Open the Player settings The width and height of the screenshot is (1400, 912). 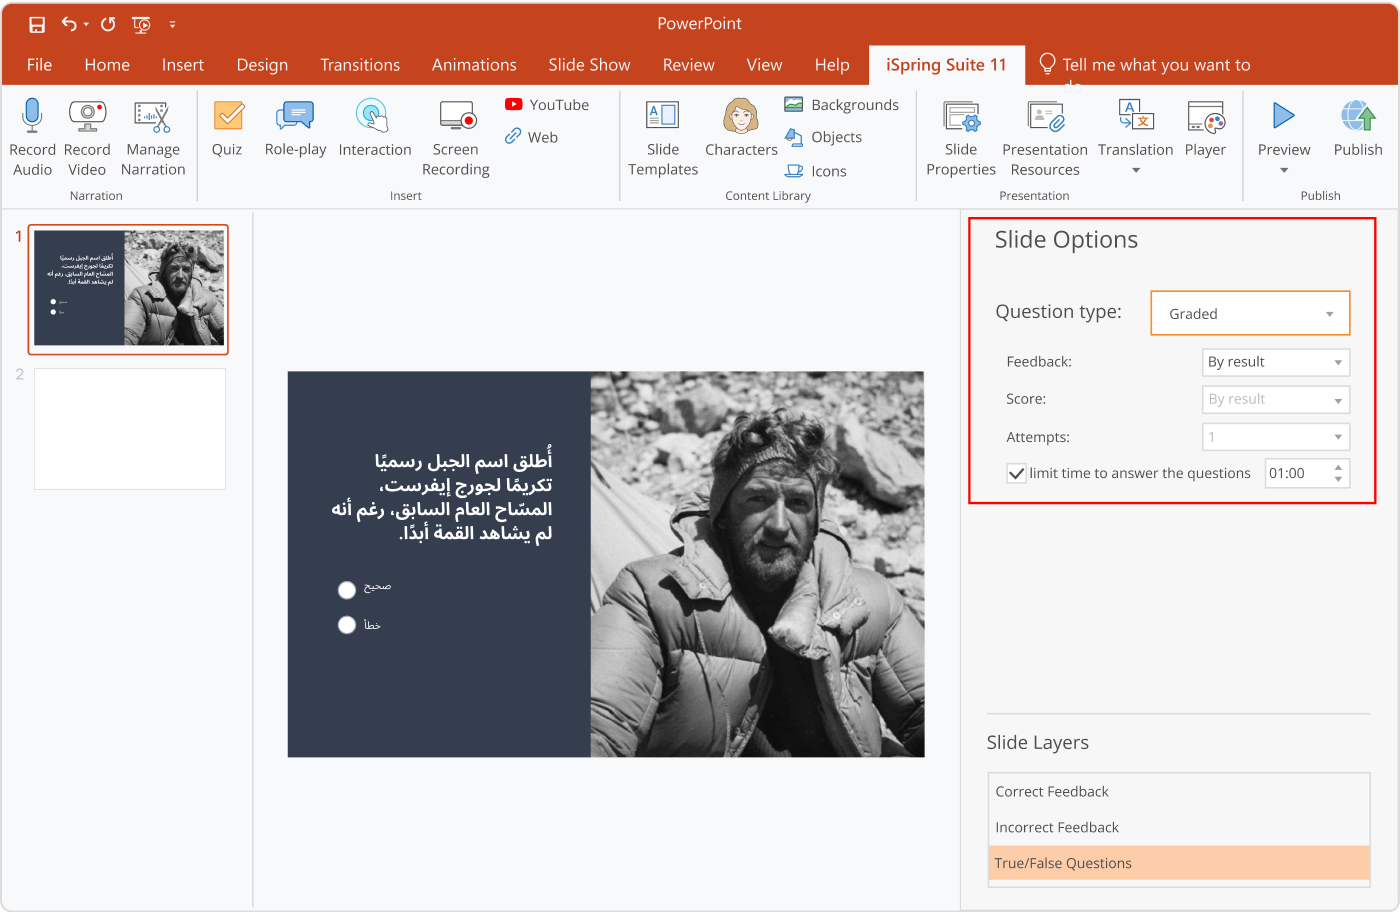point(1205,129)
